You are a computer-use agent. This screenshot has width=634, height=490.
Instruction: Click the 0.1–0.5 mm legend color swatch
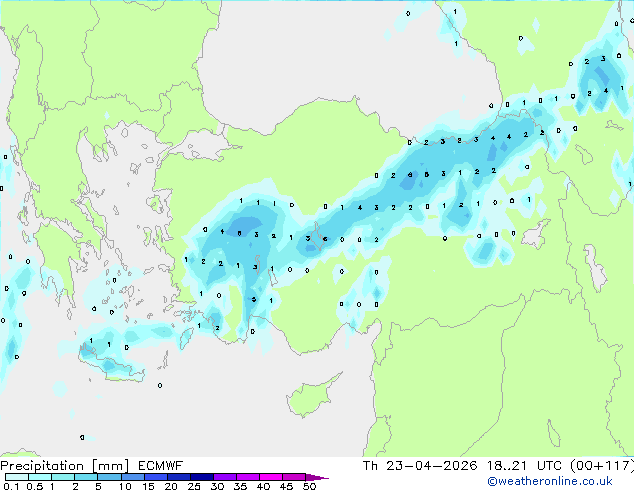pyautogui.click(x=17, y=477)
